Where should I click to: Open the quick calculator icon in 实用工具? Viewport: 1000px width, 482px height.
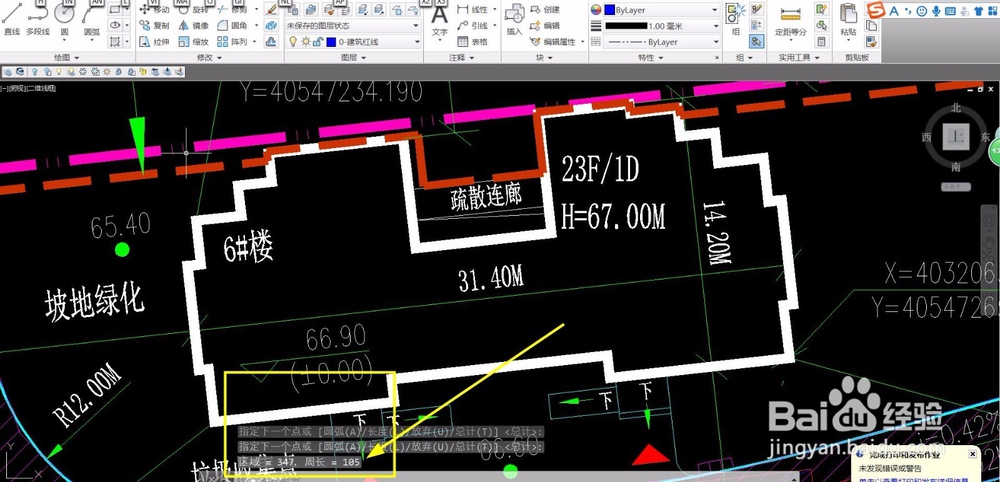822,41
